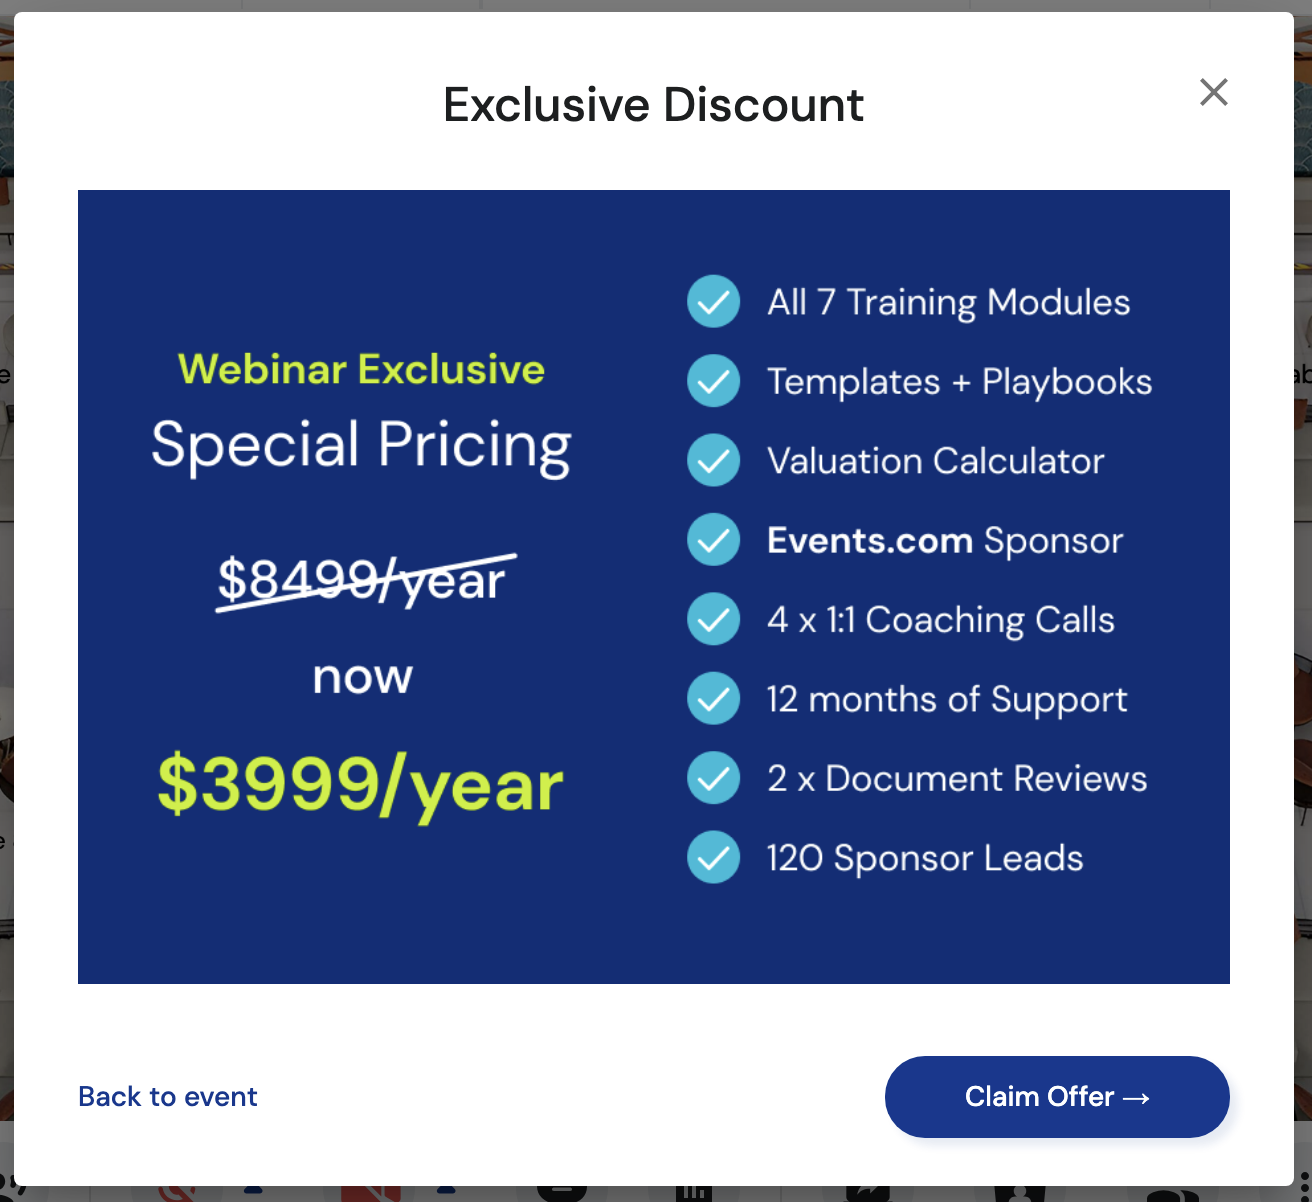Click the 120 Sponsor Leads text

click(x=925, y=858)
